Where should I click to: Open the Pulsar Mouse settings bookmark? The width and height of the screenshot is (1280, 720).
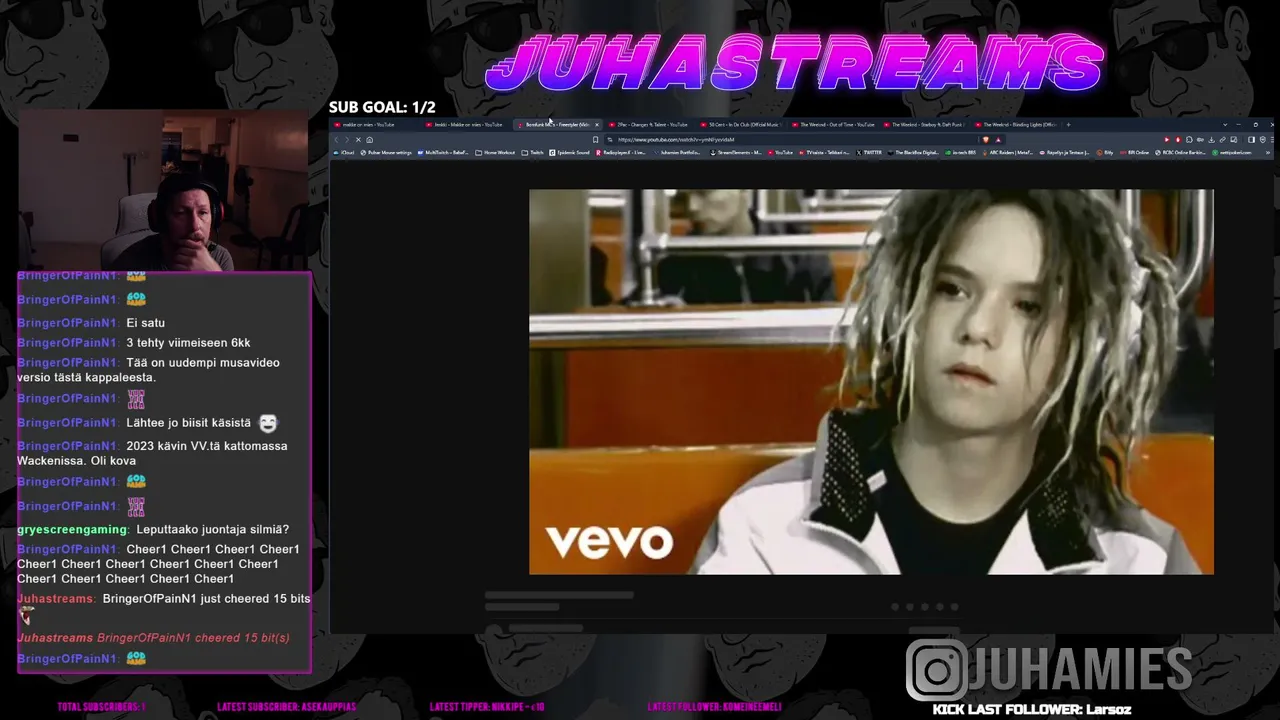(x=386, y=153)
